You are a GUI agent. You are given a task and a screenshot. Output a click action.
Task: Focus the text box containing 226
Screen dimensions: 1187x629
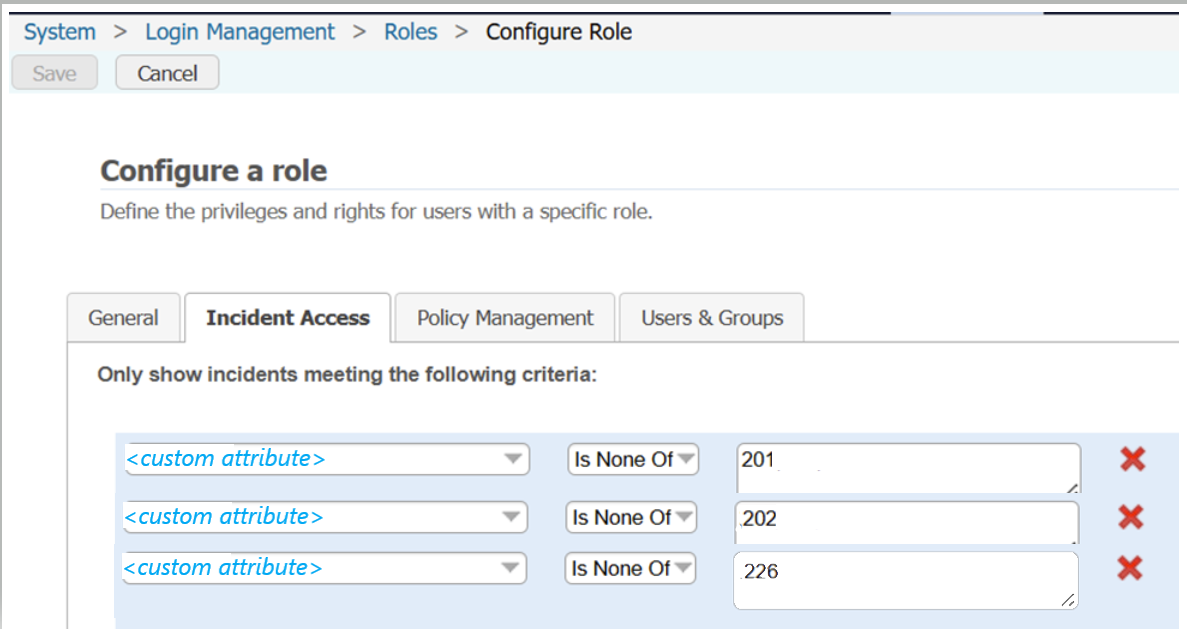pyautogui.click(x=905, y=580)
